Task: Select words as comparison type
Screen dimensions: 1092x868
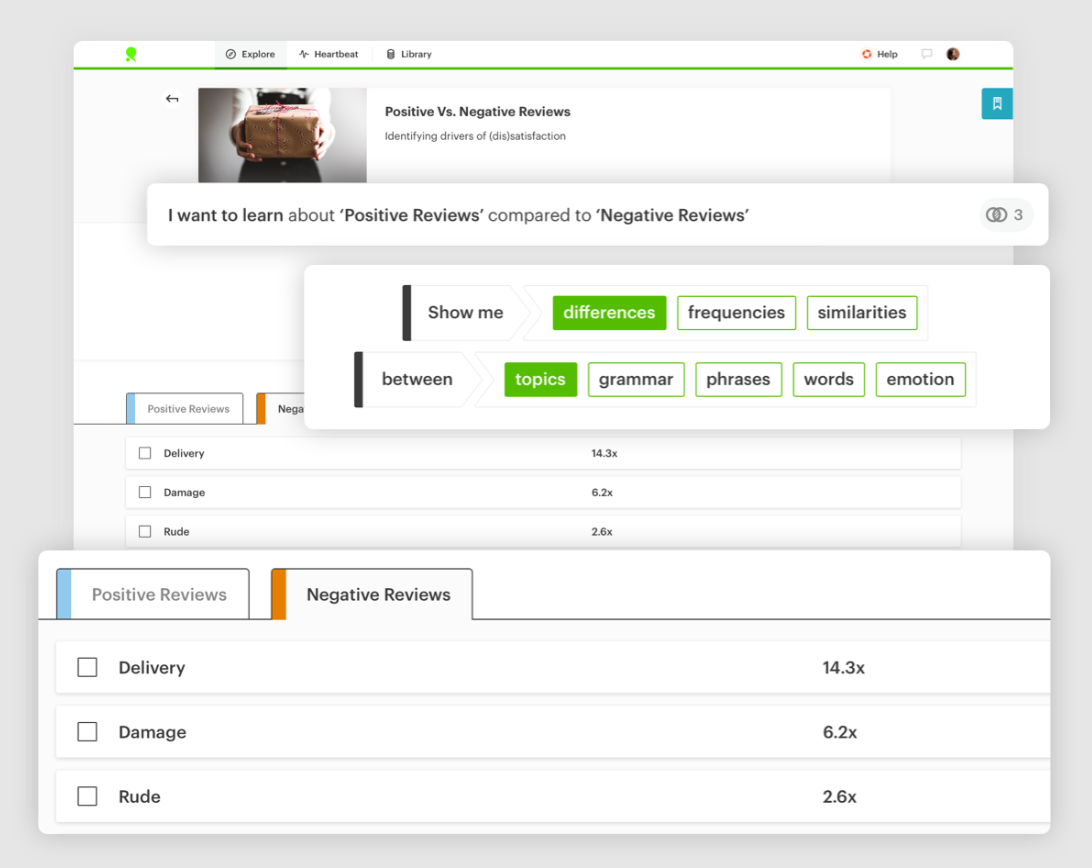Action: point(829,380)
